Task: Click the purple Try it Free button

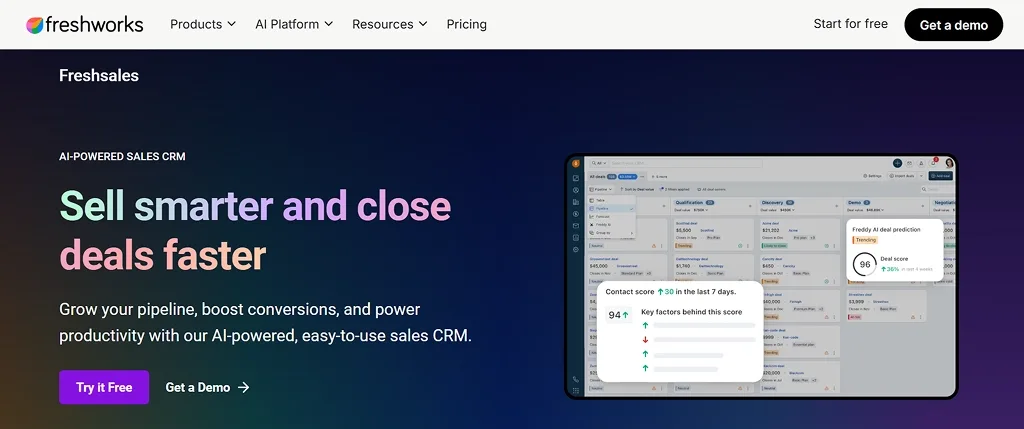Action: coord(104,387)
